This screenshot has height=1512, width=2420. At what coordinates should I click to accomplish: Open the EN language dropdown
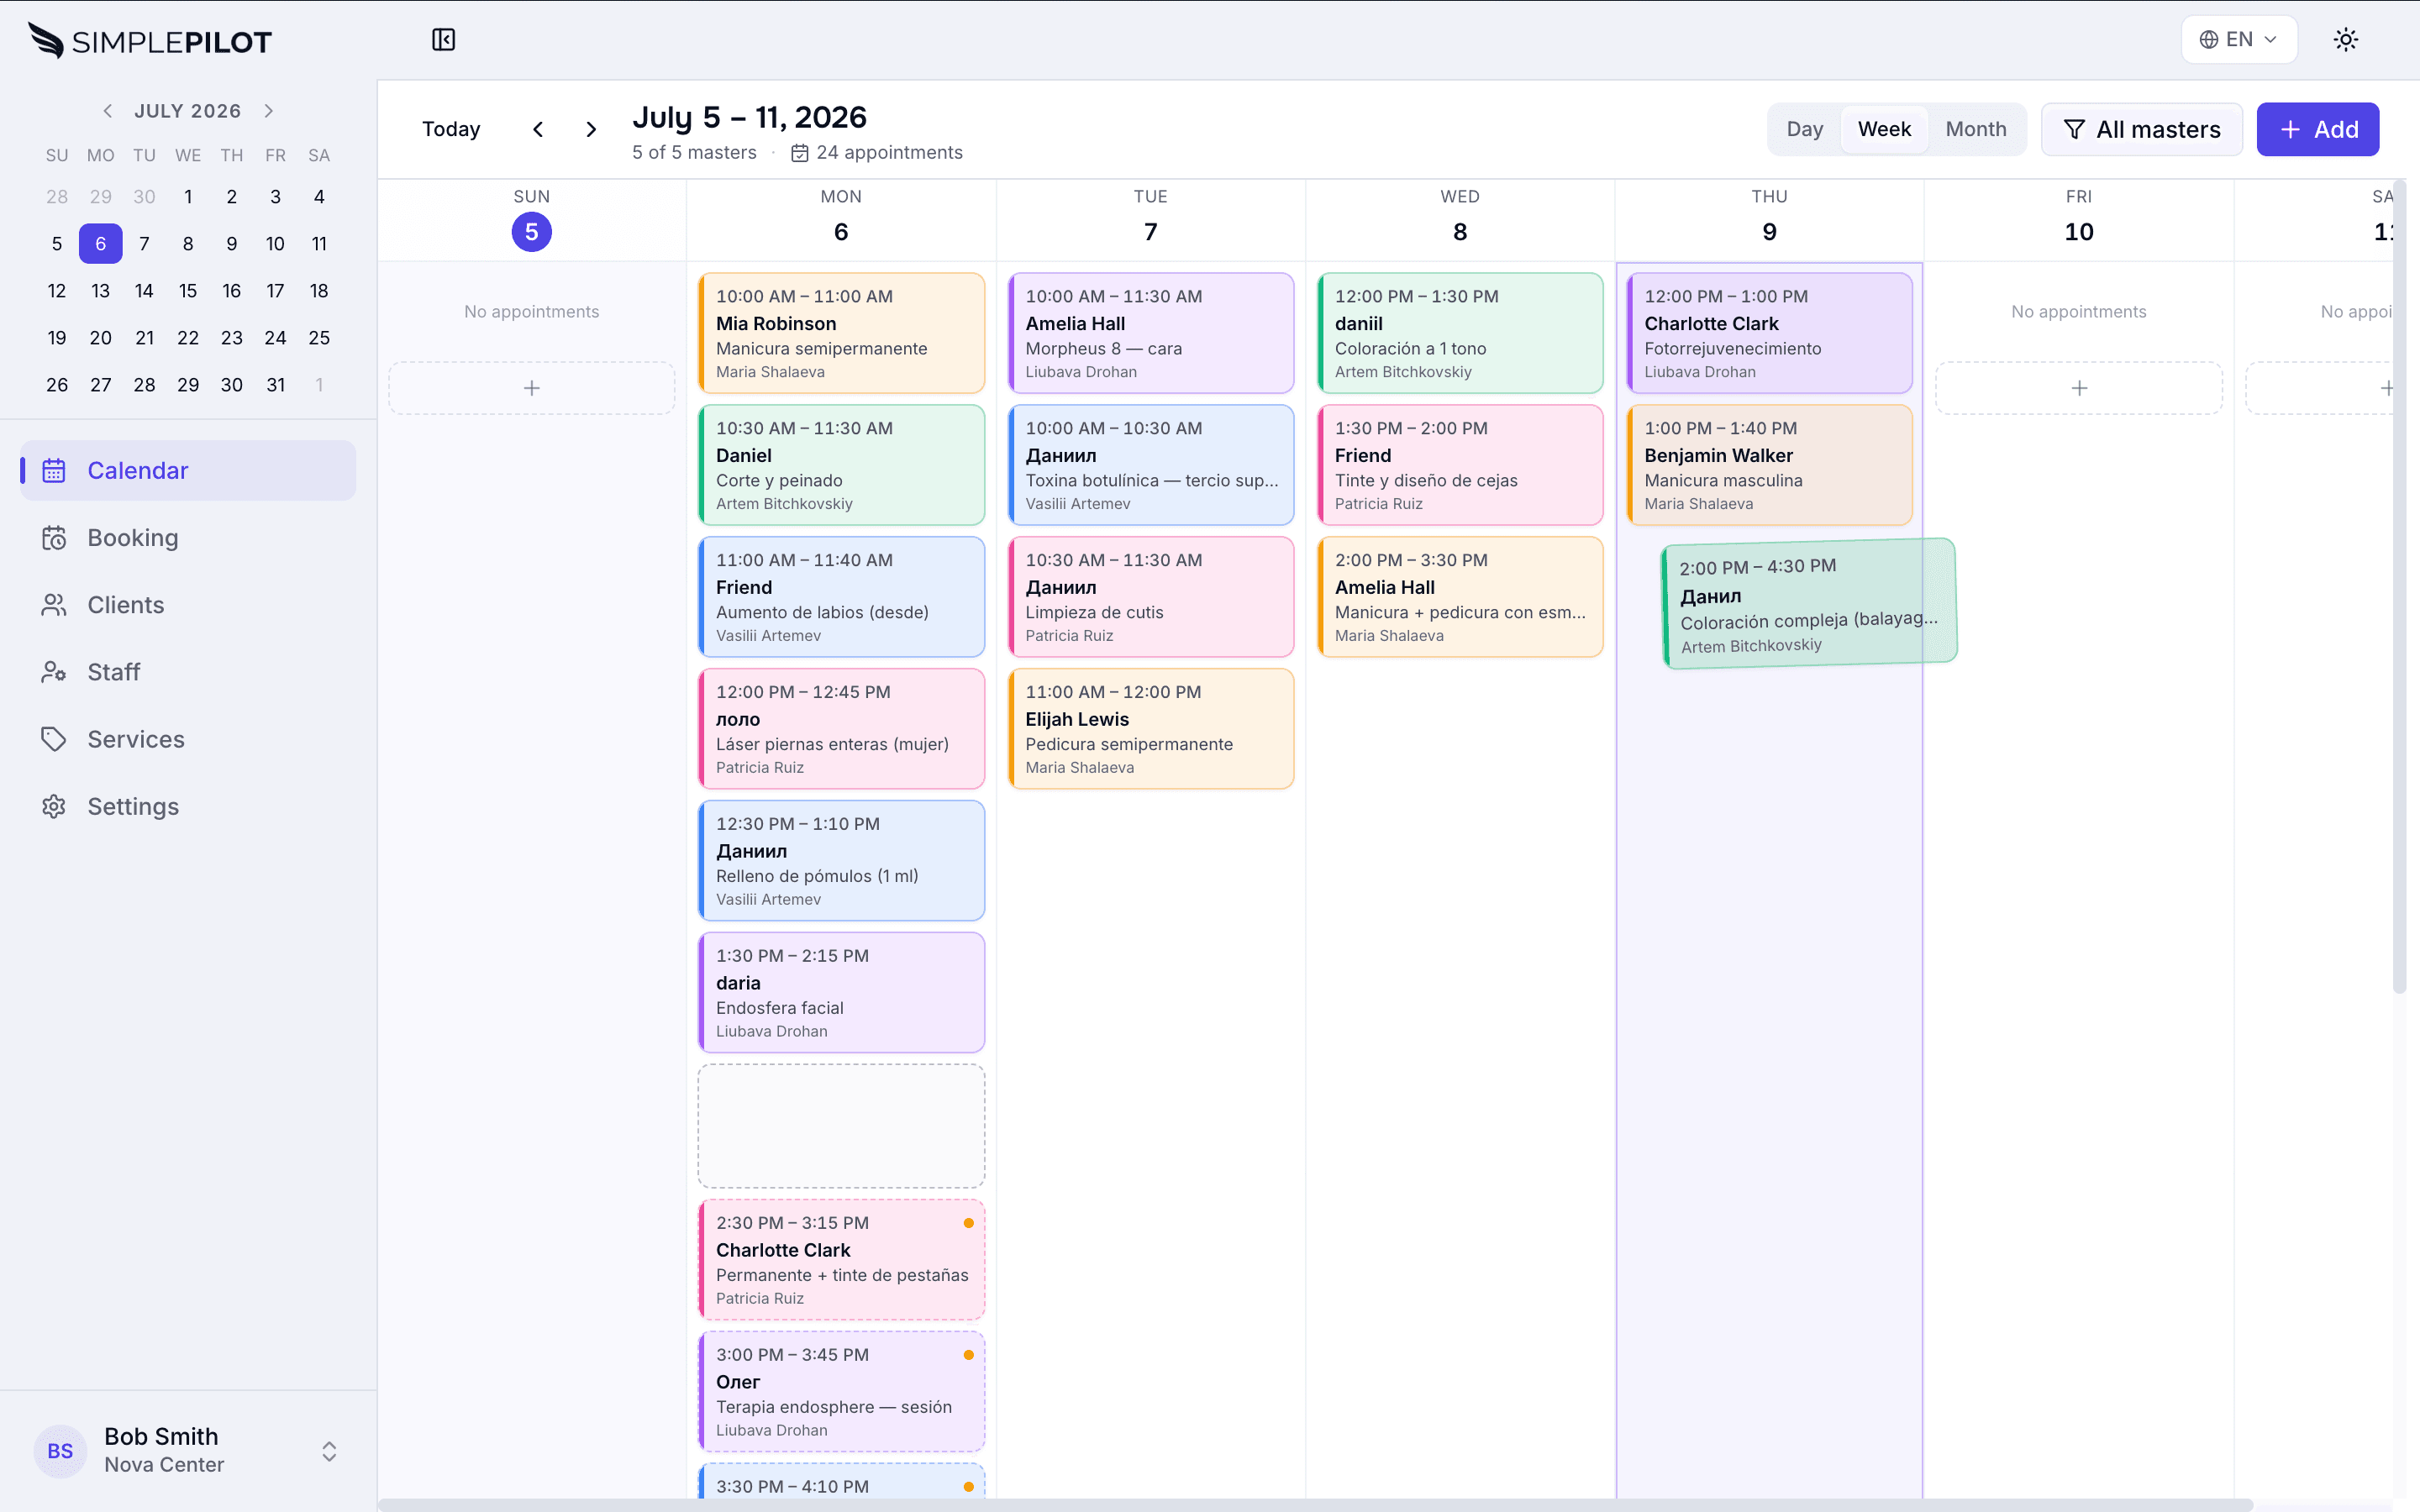pyautogui.click(x=2238, y=40)
